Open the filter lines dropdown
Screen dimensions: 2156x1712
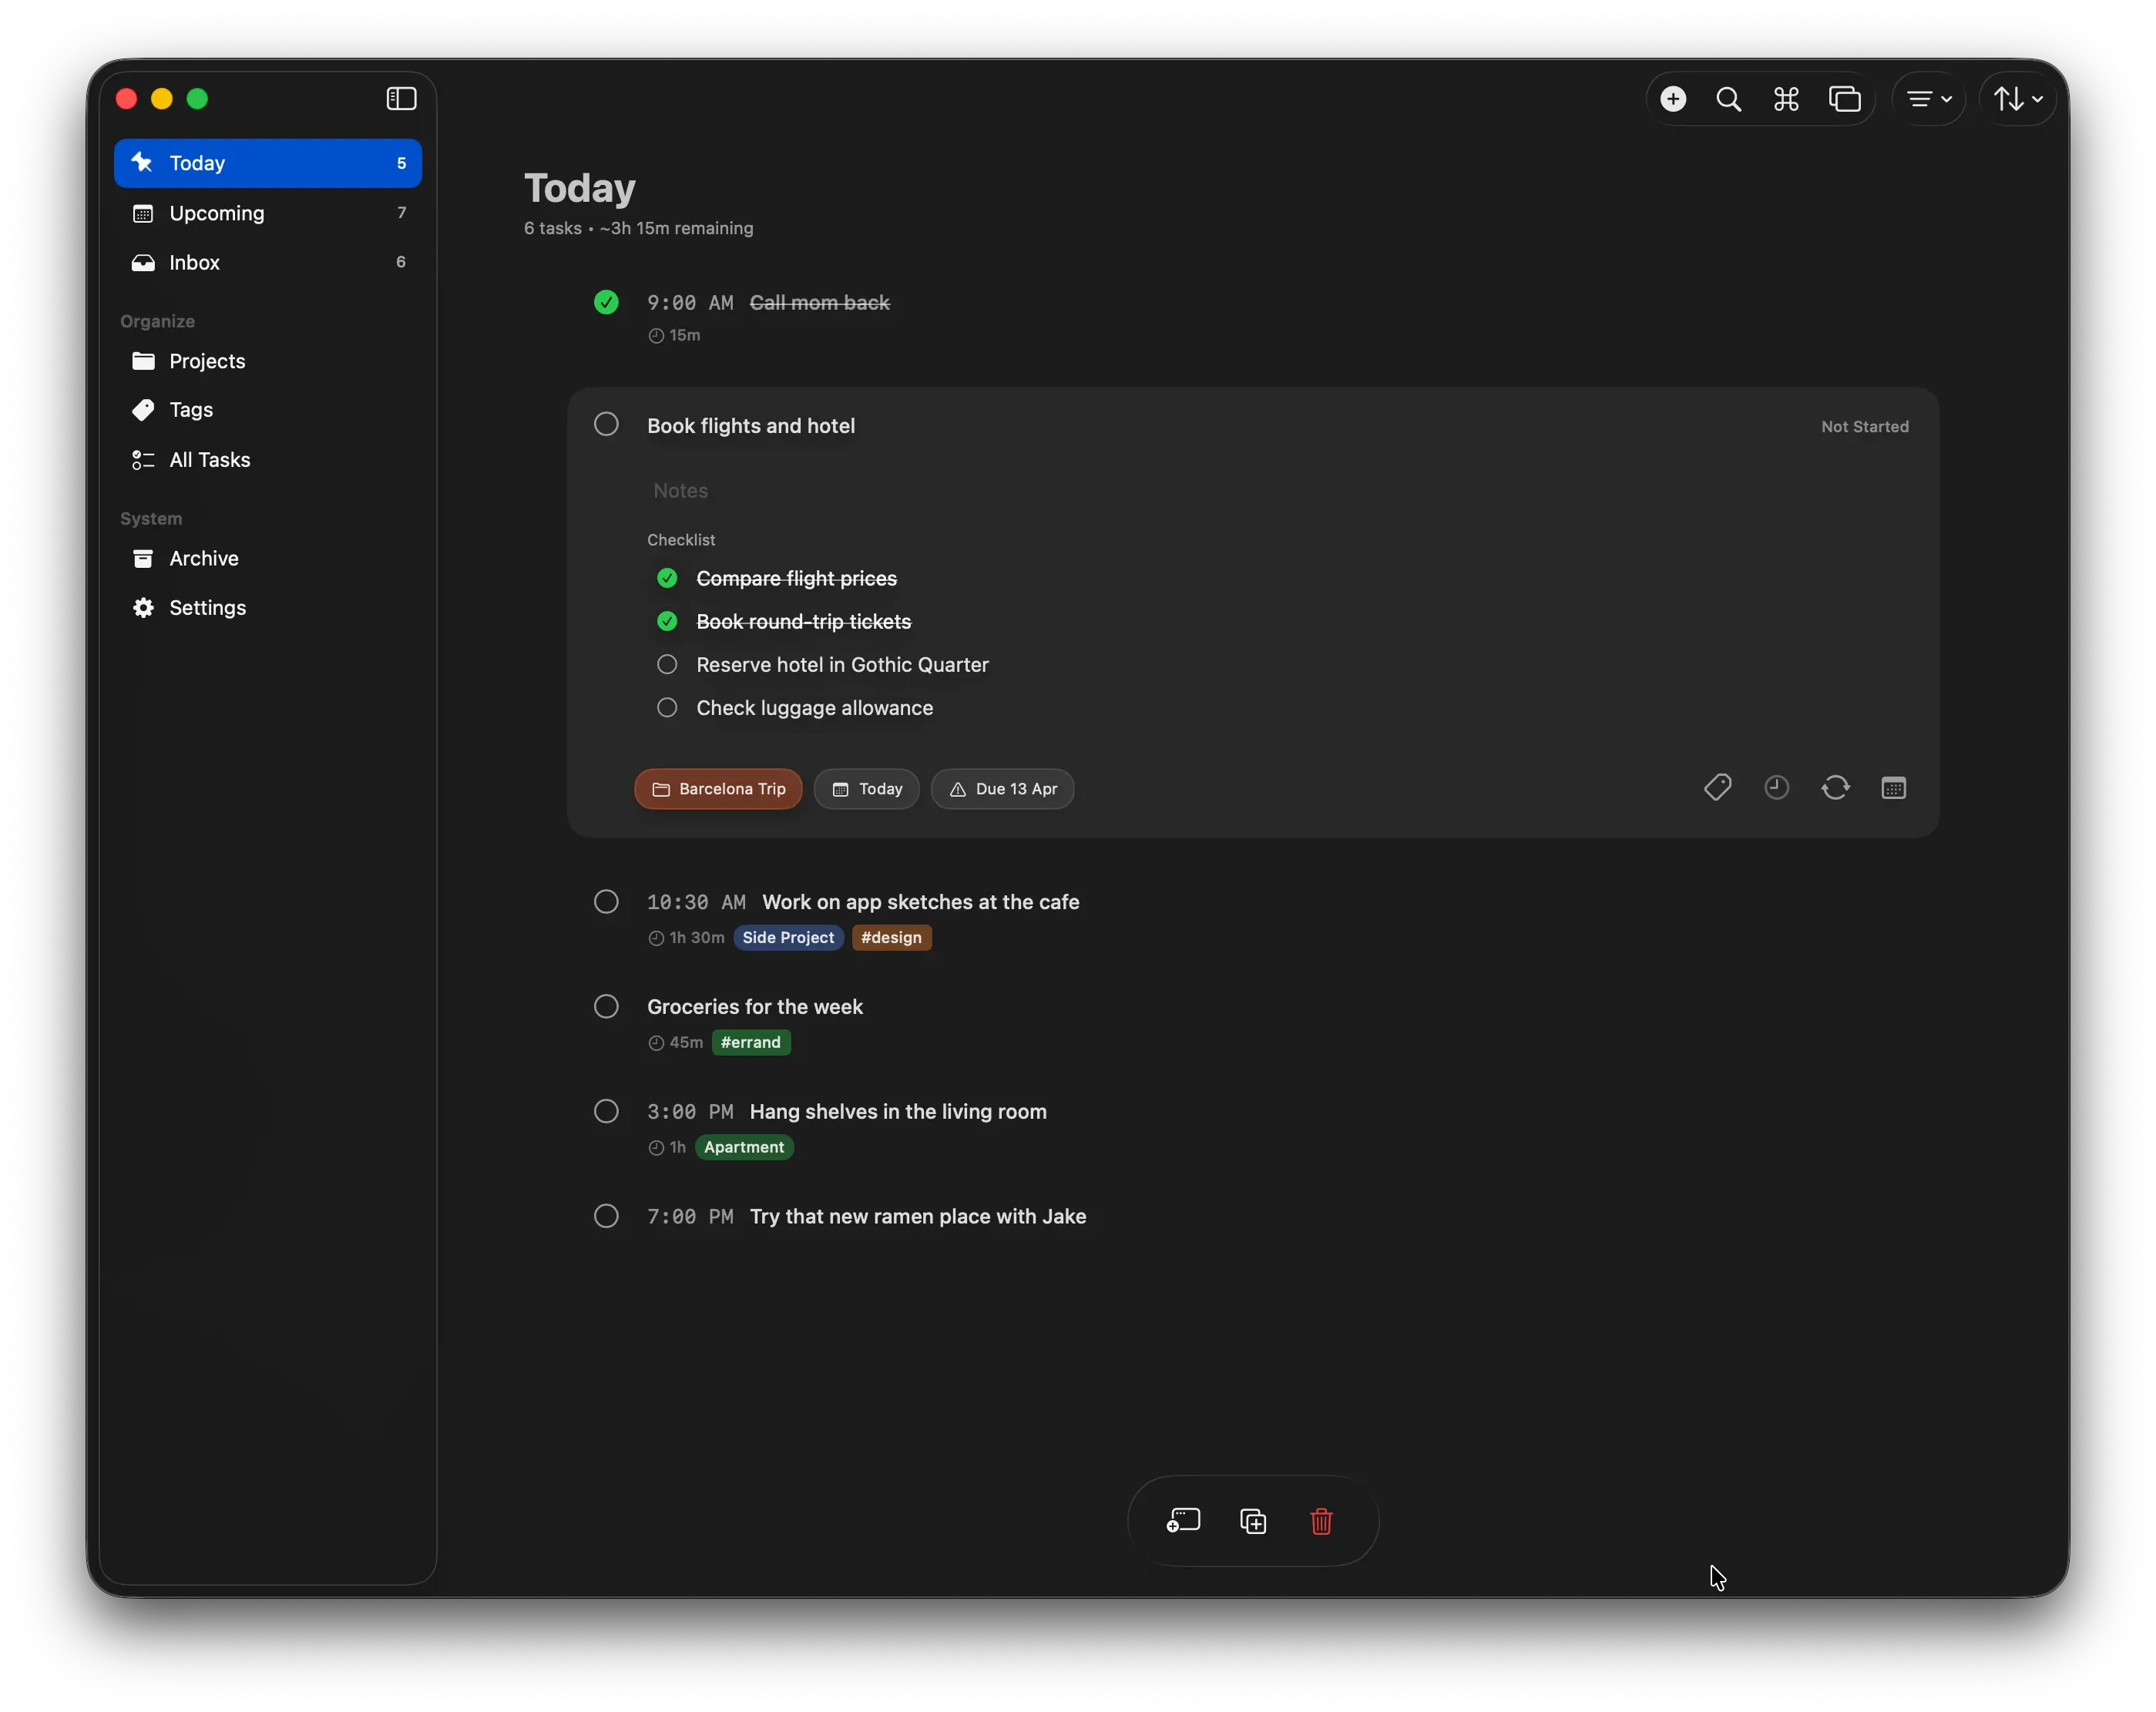tap(1928, 98)
